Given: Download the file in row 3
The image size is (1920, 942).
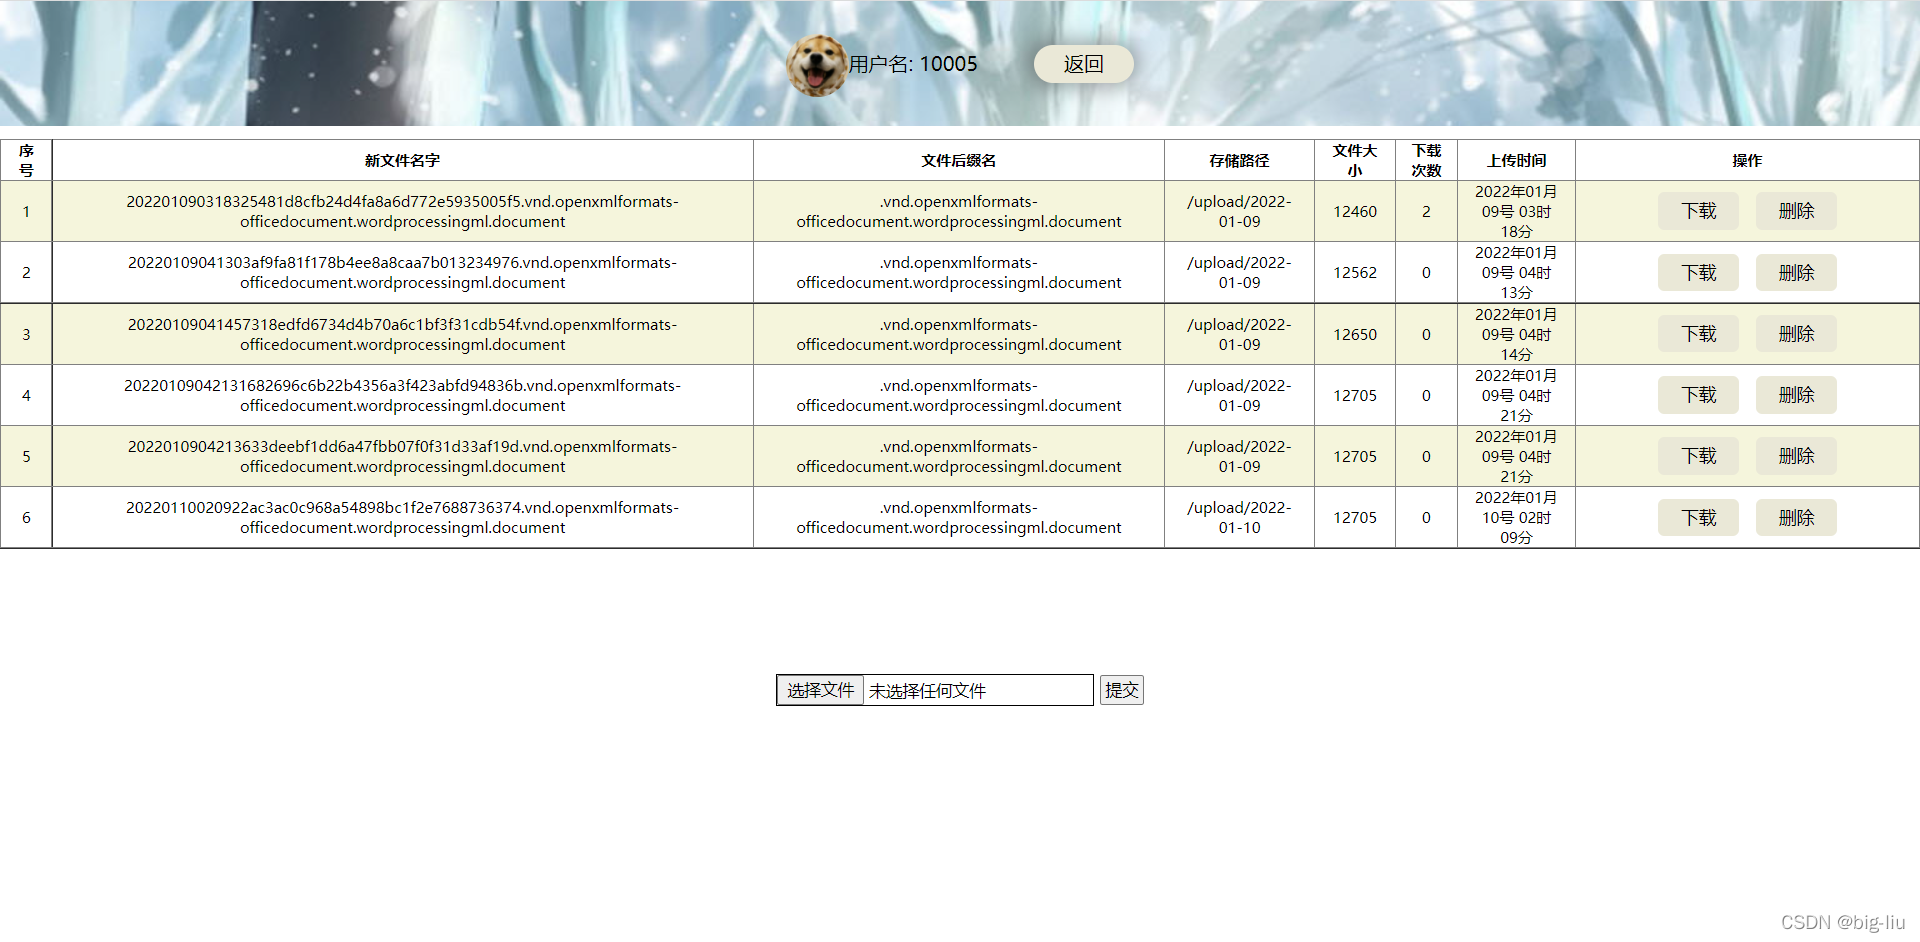Looking at the screenshot, I should point(1698,334).
